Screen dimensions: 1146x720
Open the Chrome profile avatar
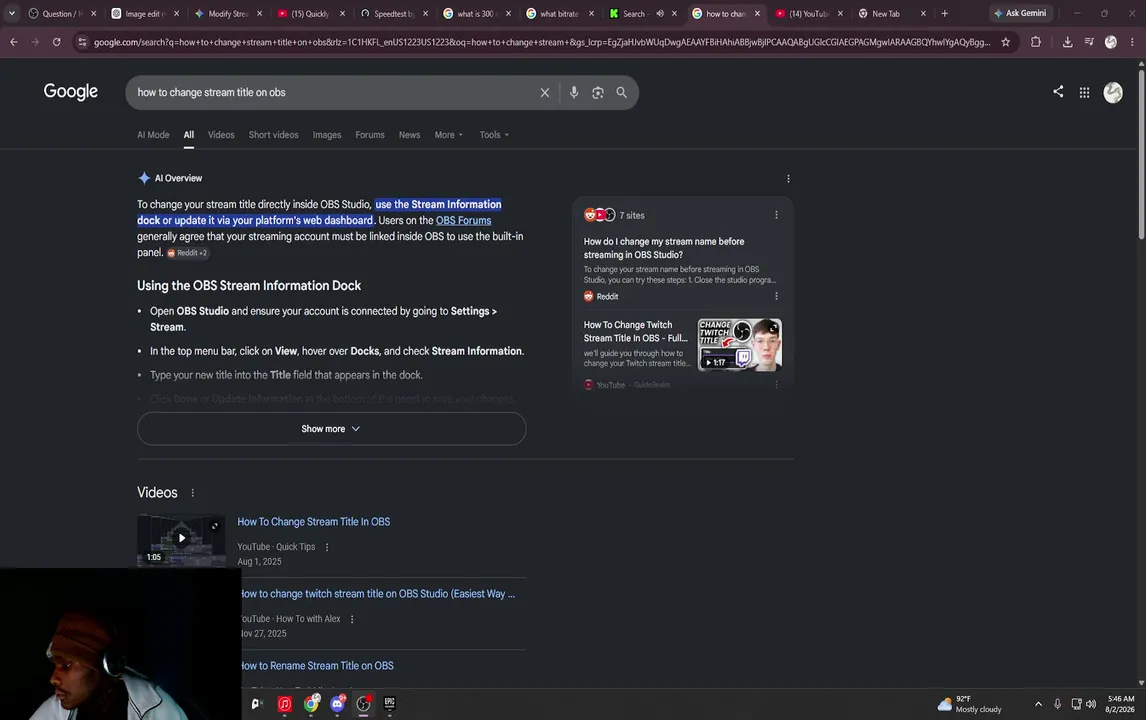point(1111,42)
